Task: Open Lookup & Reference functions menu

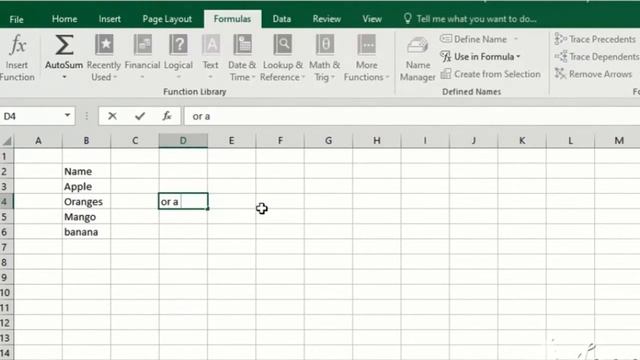Action: [282, 57]
